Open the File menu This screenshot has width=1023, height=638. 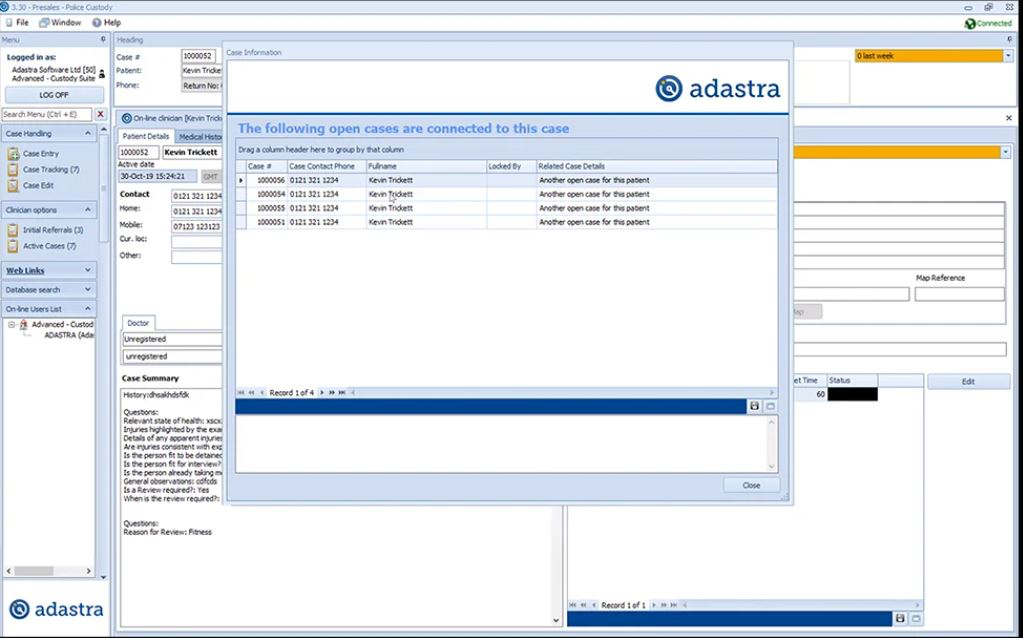[18, 22]
